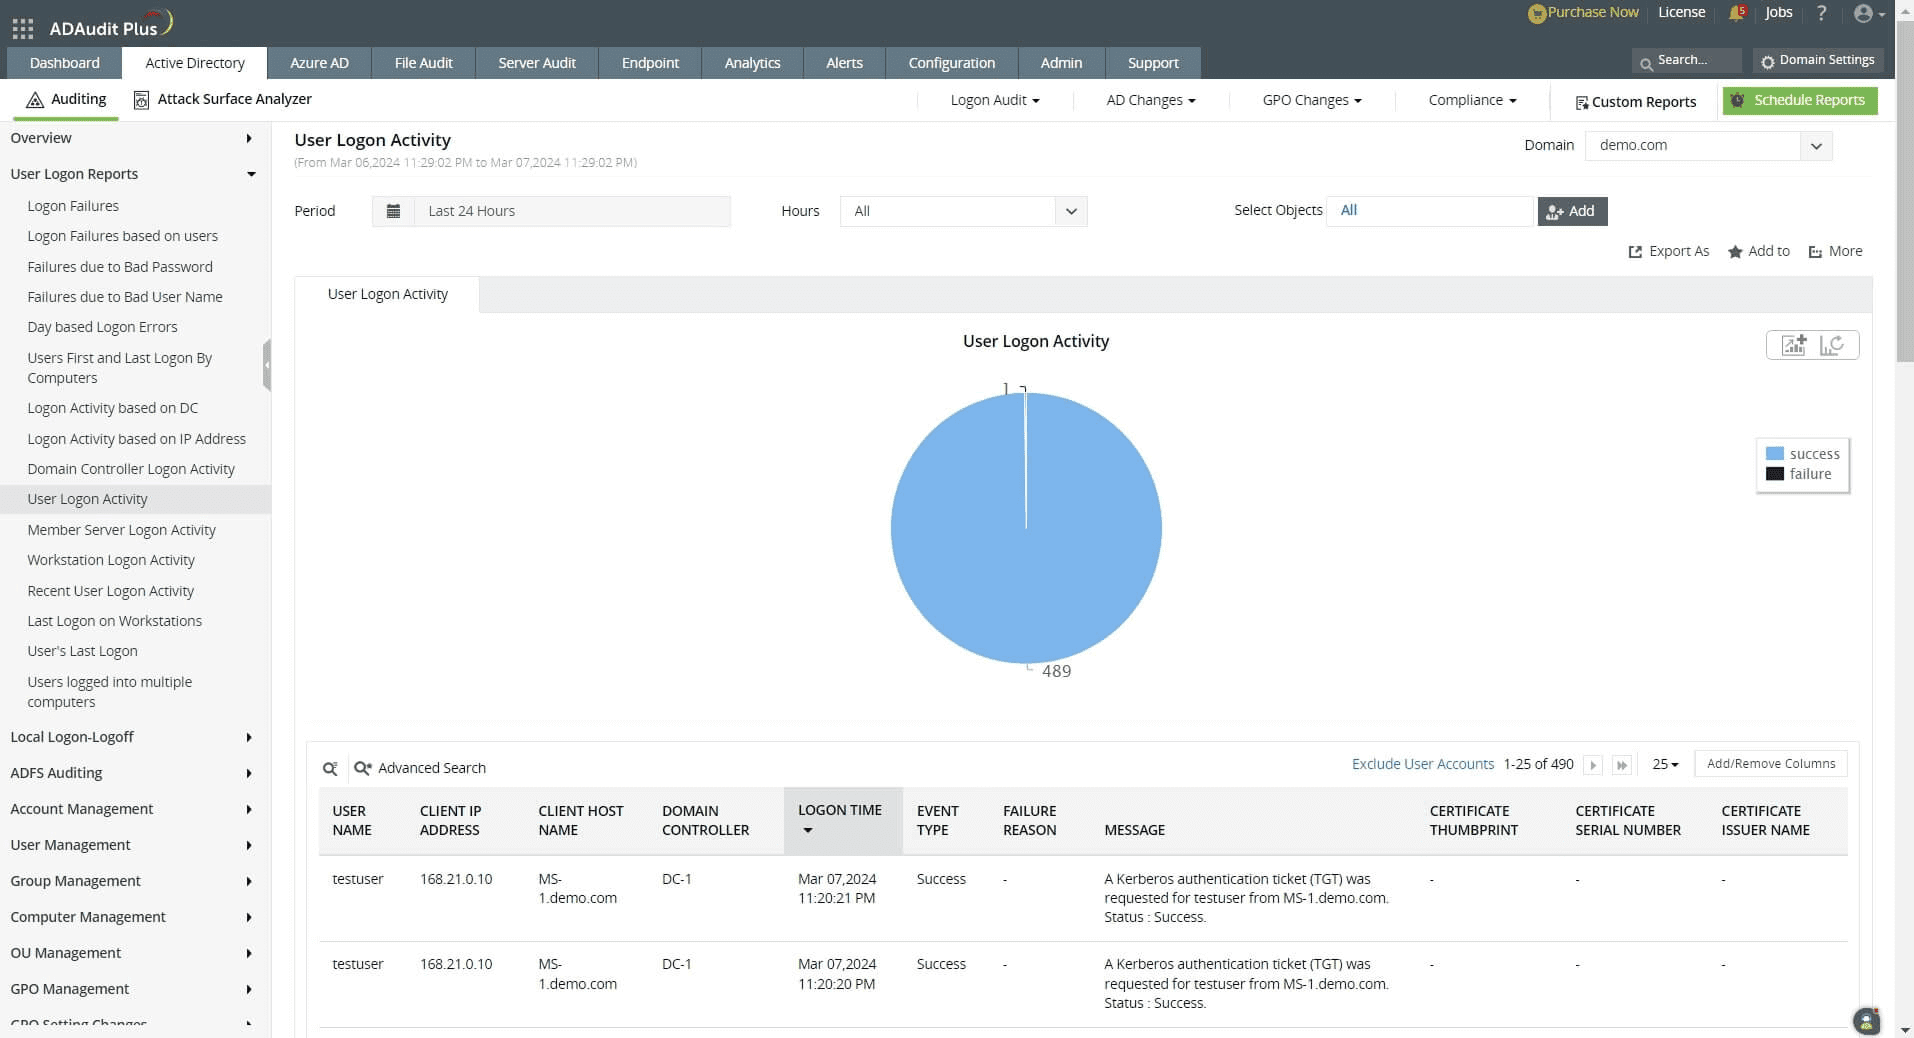Go to the last page arrow

click(1622, 765)
